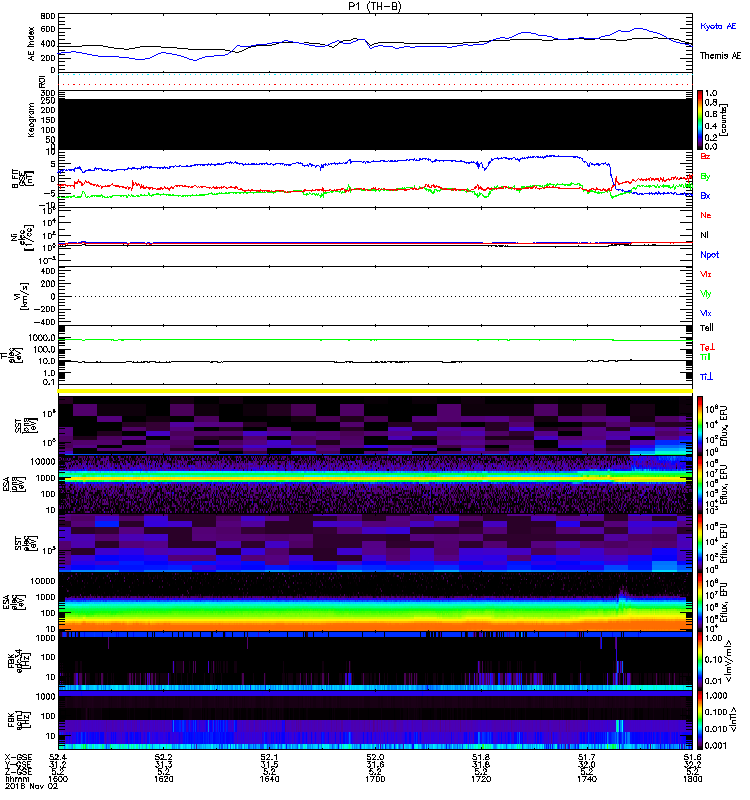
Task: Click the 800 tick on AE axis
Action: [48, 16]
